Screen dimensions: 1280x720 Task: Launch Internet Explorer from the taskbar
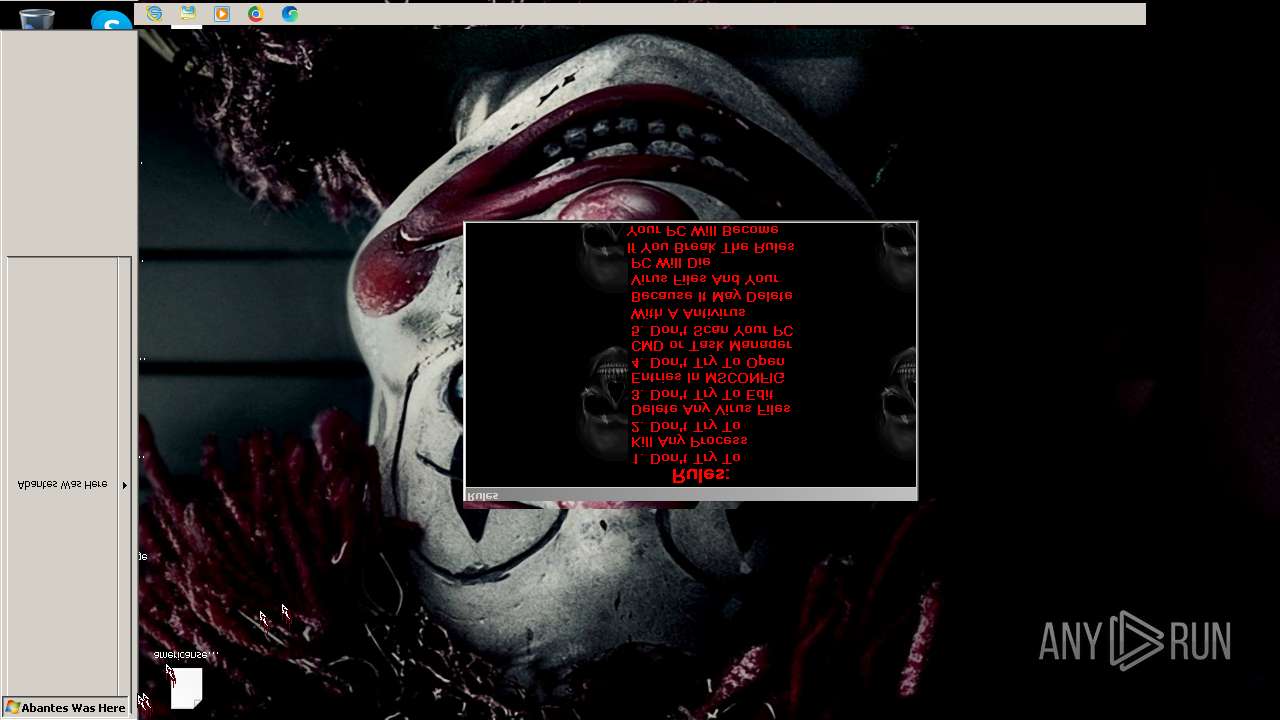click(154, 14)
